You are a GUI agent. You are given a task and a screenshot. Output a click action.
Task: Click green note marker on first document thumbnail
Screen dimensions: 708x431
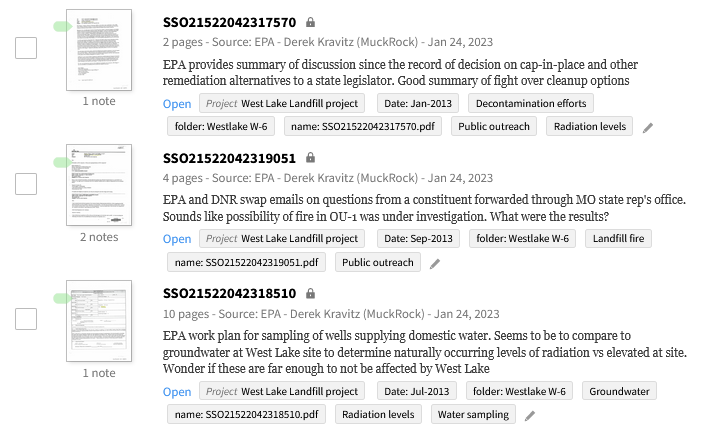(x=62, y=26)
